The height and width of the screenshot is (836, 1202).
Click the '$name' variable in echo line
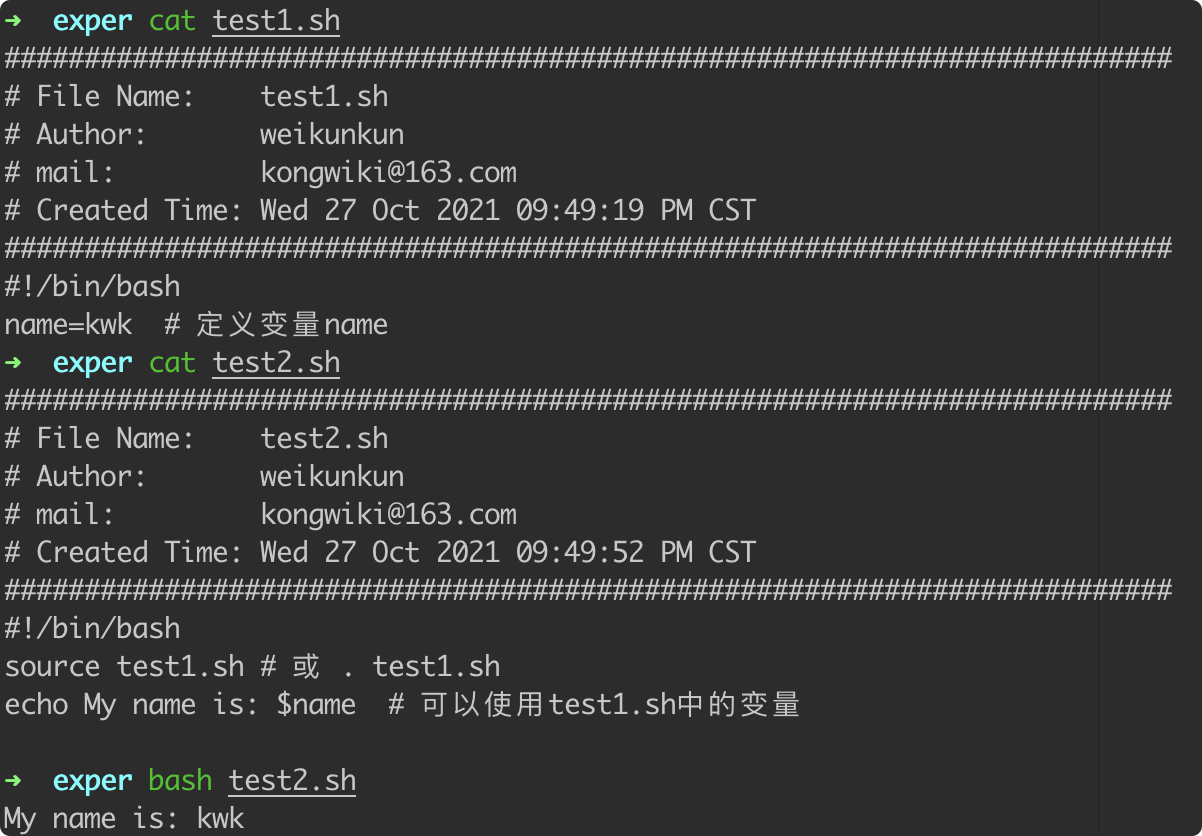click(316, 705)
